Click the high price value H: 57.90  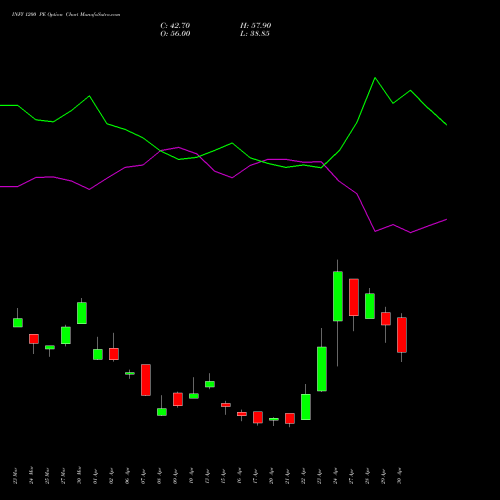click(255, 26)
